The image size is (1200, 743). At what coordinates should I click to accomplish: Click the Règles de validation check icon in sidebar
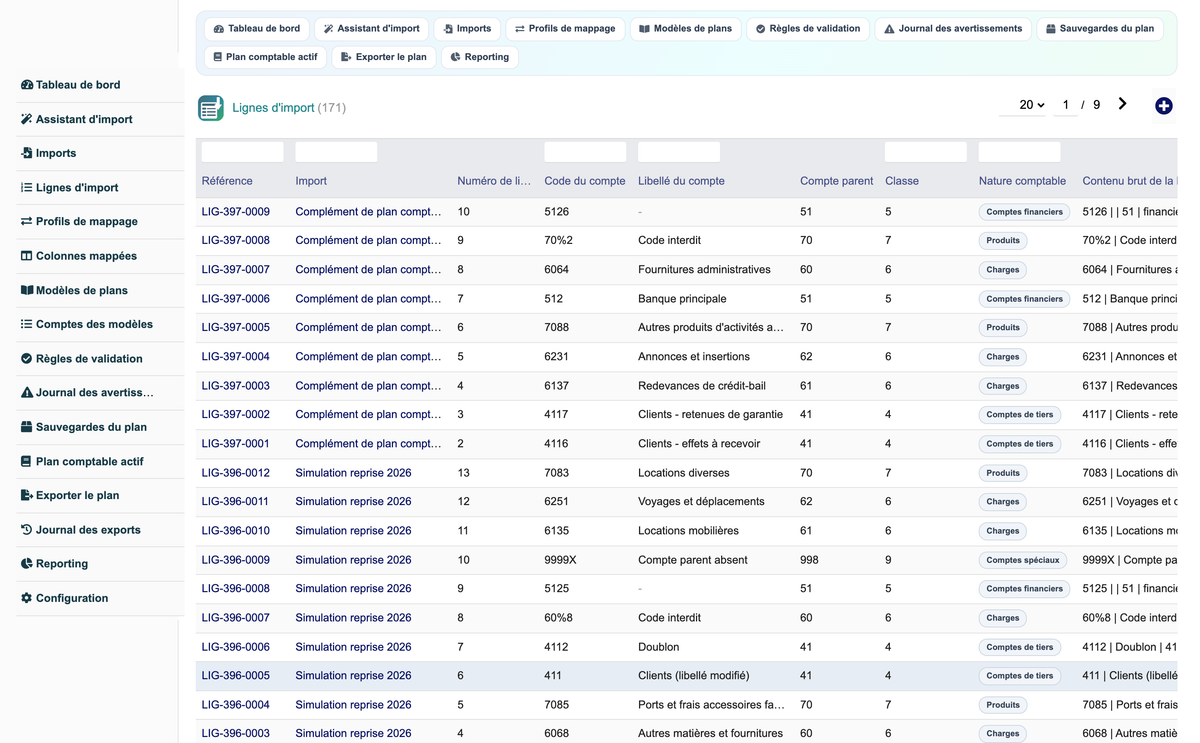click(x=27, y=358)
